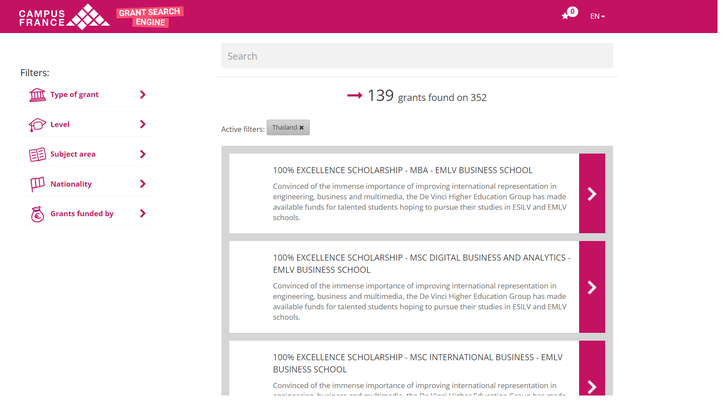Open the Grant Search Engine badge
Screen dimensions: 724x402
(x=150, y=17)
